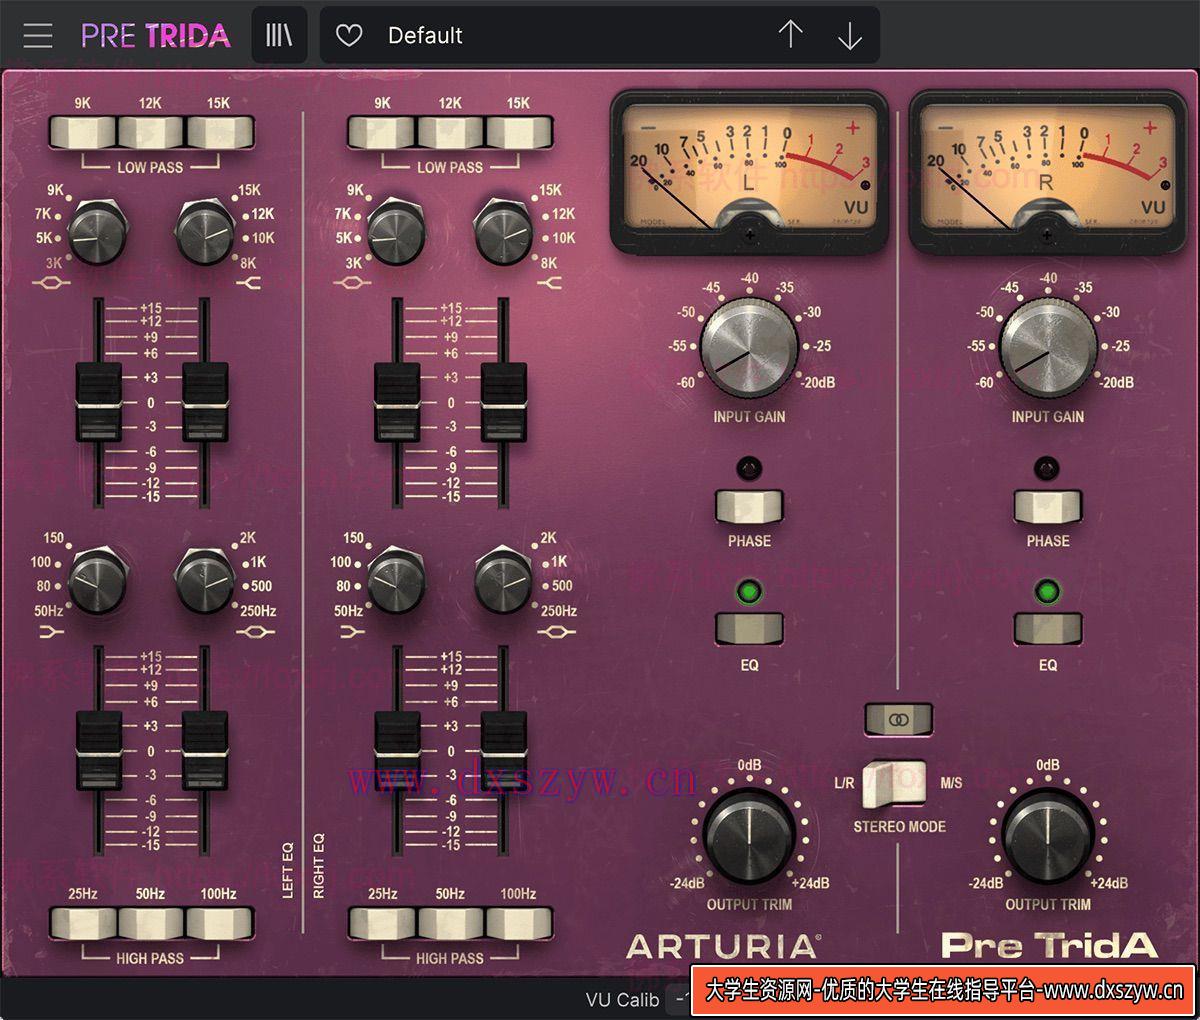Open the hamburger main menu
This screenshot has width=1200, height=1020.
click(x=38, y=36)
